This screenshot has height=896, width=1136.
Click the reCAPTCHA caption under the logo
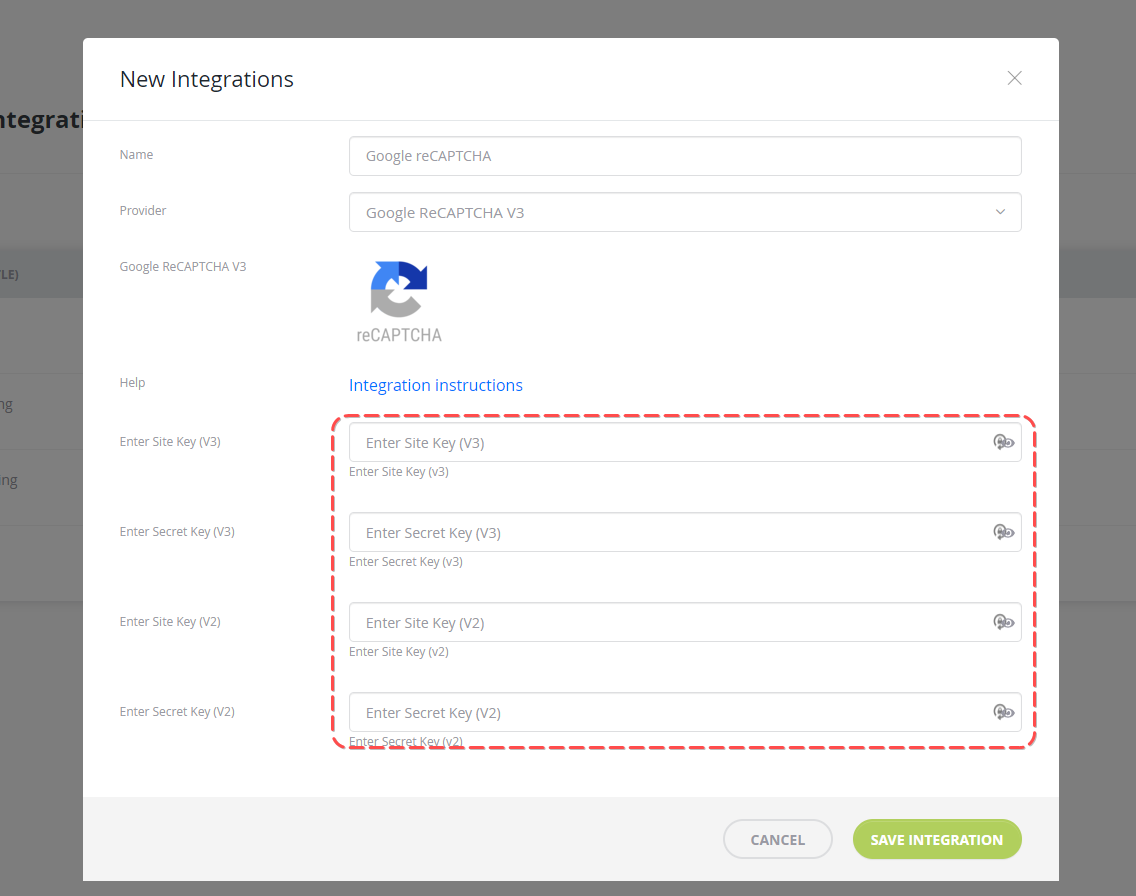click(x=399, y=335)
